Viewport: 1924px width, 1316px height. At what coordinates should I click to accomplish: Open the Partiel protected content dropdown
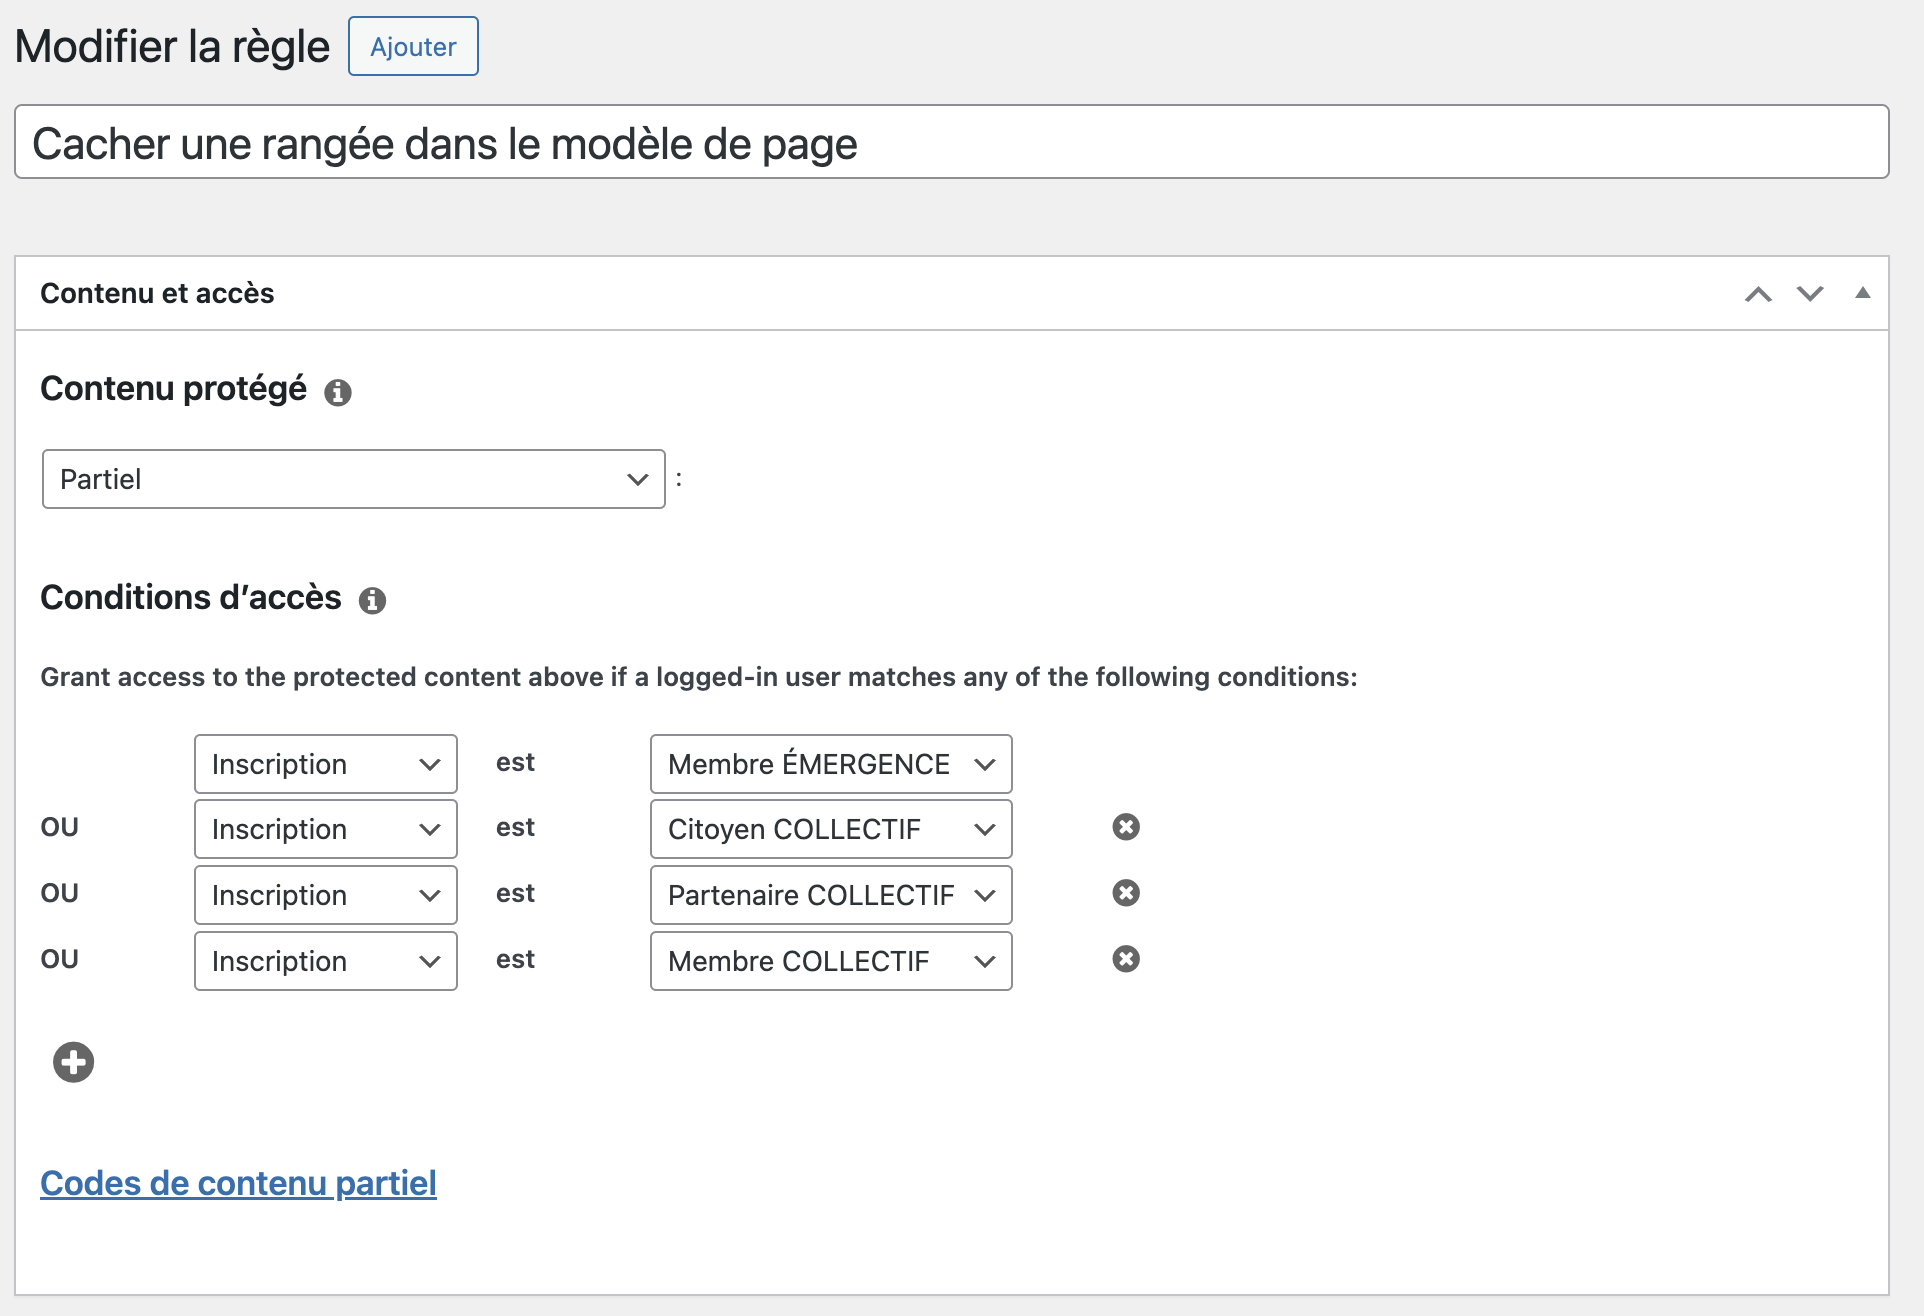coord(353,479)
